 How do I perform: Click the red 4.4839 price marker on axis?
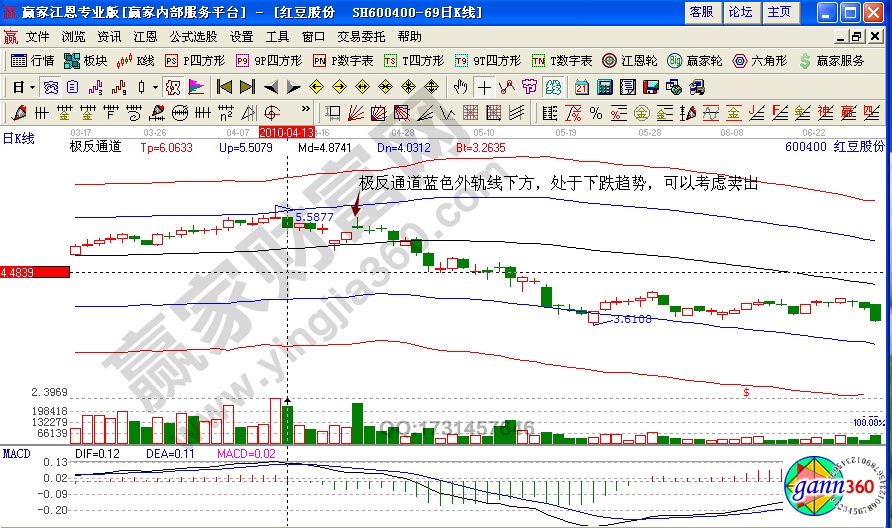coord(35,272)
